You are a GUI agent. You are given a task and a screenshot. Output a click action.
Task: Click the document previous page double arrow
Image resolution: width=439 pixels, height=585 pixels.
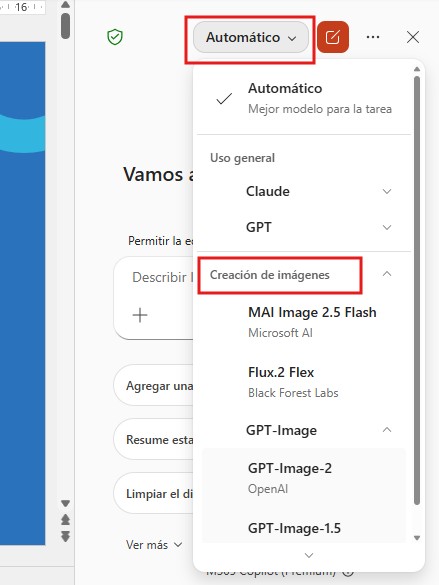pyautogui.click(x=65, y=519)
